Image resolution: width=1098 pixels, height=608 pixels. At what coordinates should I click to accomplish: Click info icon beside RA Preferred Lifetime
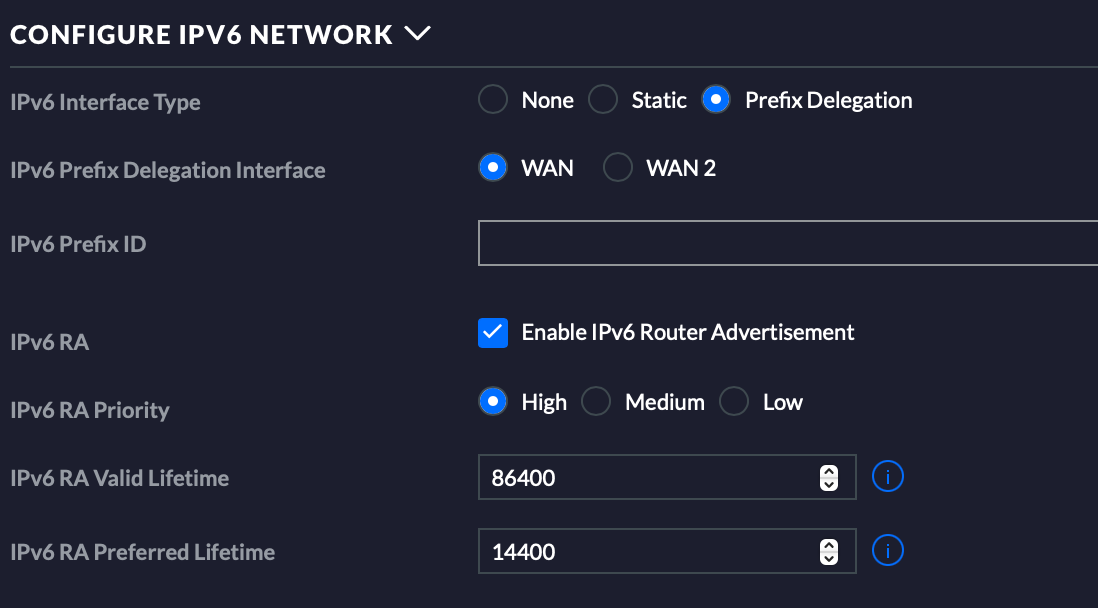coord(888,551)
